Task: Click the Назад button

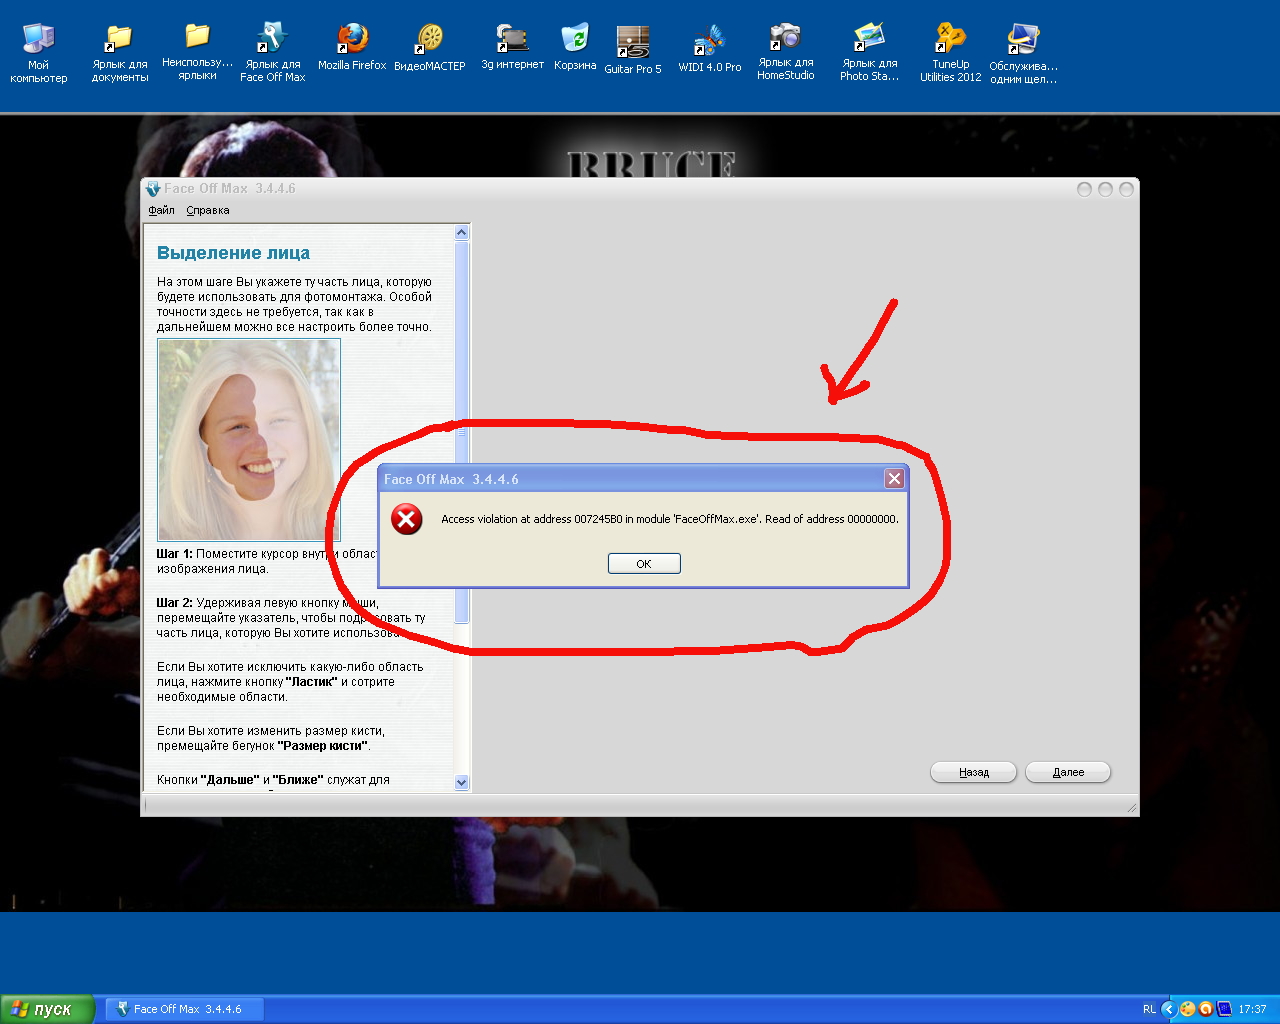Action: click(x=973, y=772)
